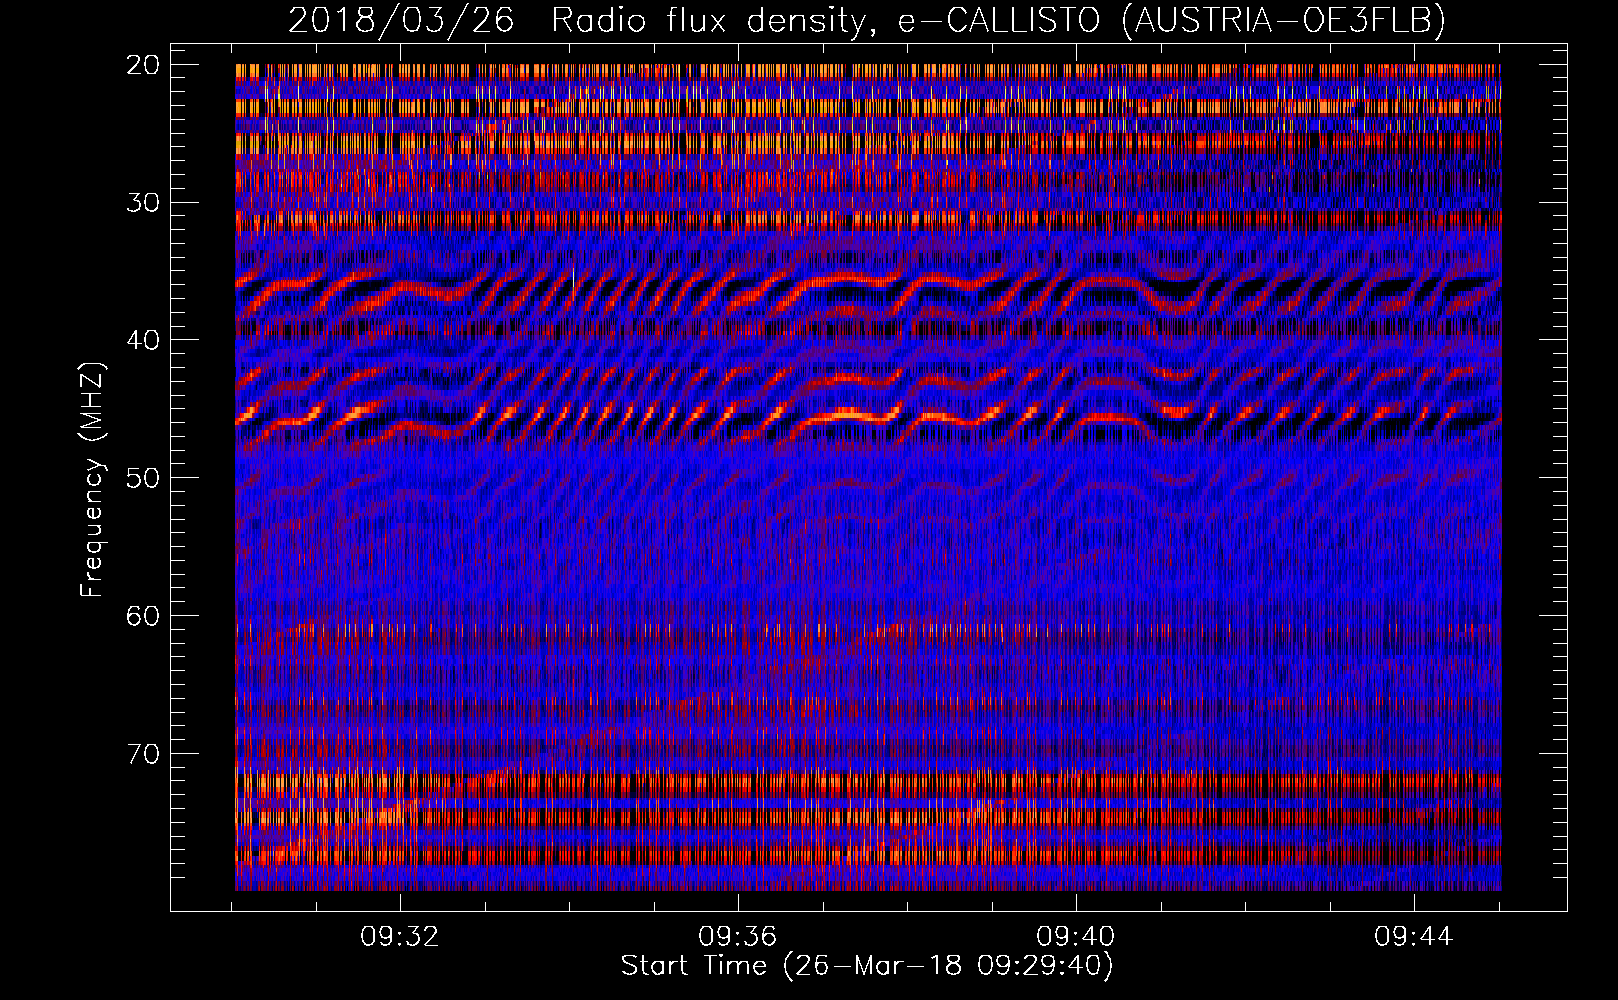Click the 09:32 time tick label

pos(400,937)
